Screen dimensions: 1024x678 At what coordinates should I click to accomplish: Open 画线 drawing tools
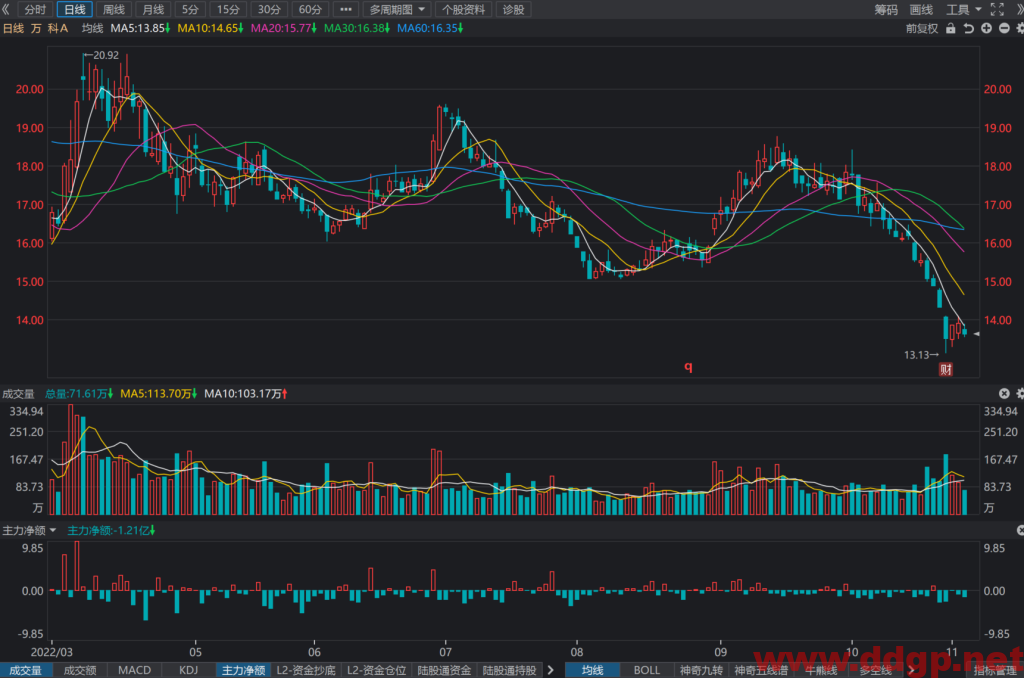(x=921, y=10)
